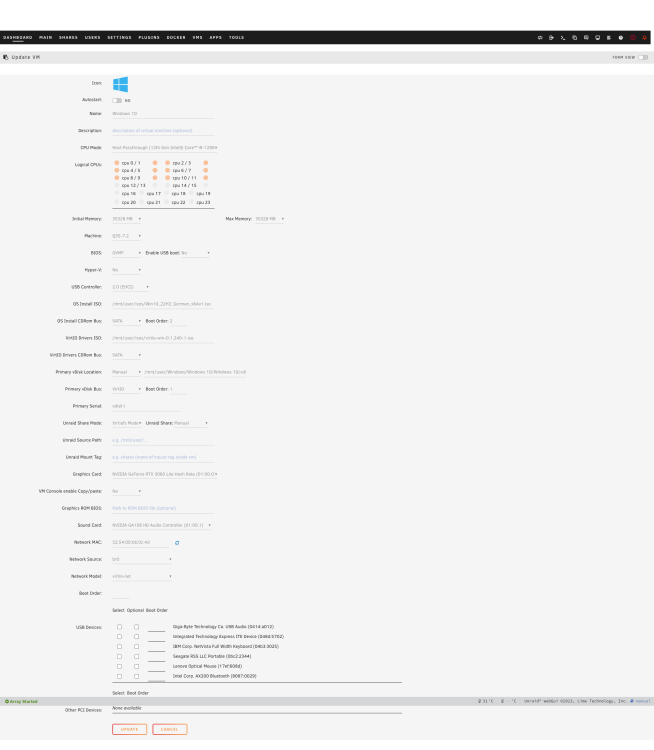Open the Shares menu tab
Viewport: 654px width, 750px height.
coord(68,37)
